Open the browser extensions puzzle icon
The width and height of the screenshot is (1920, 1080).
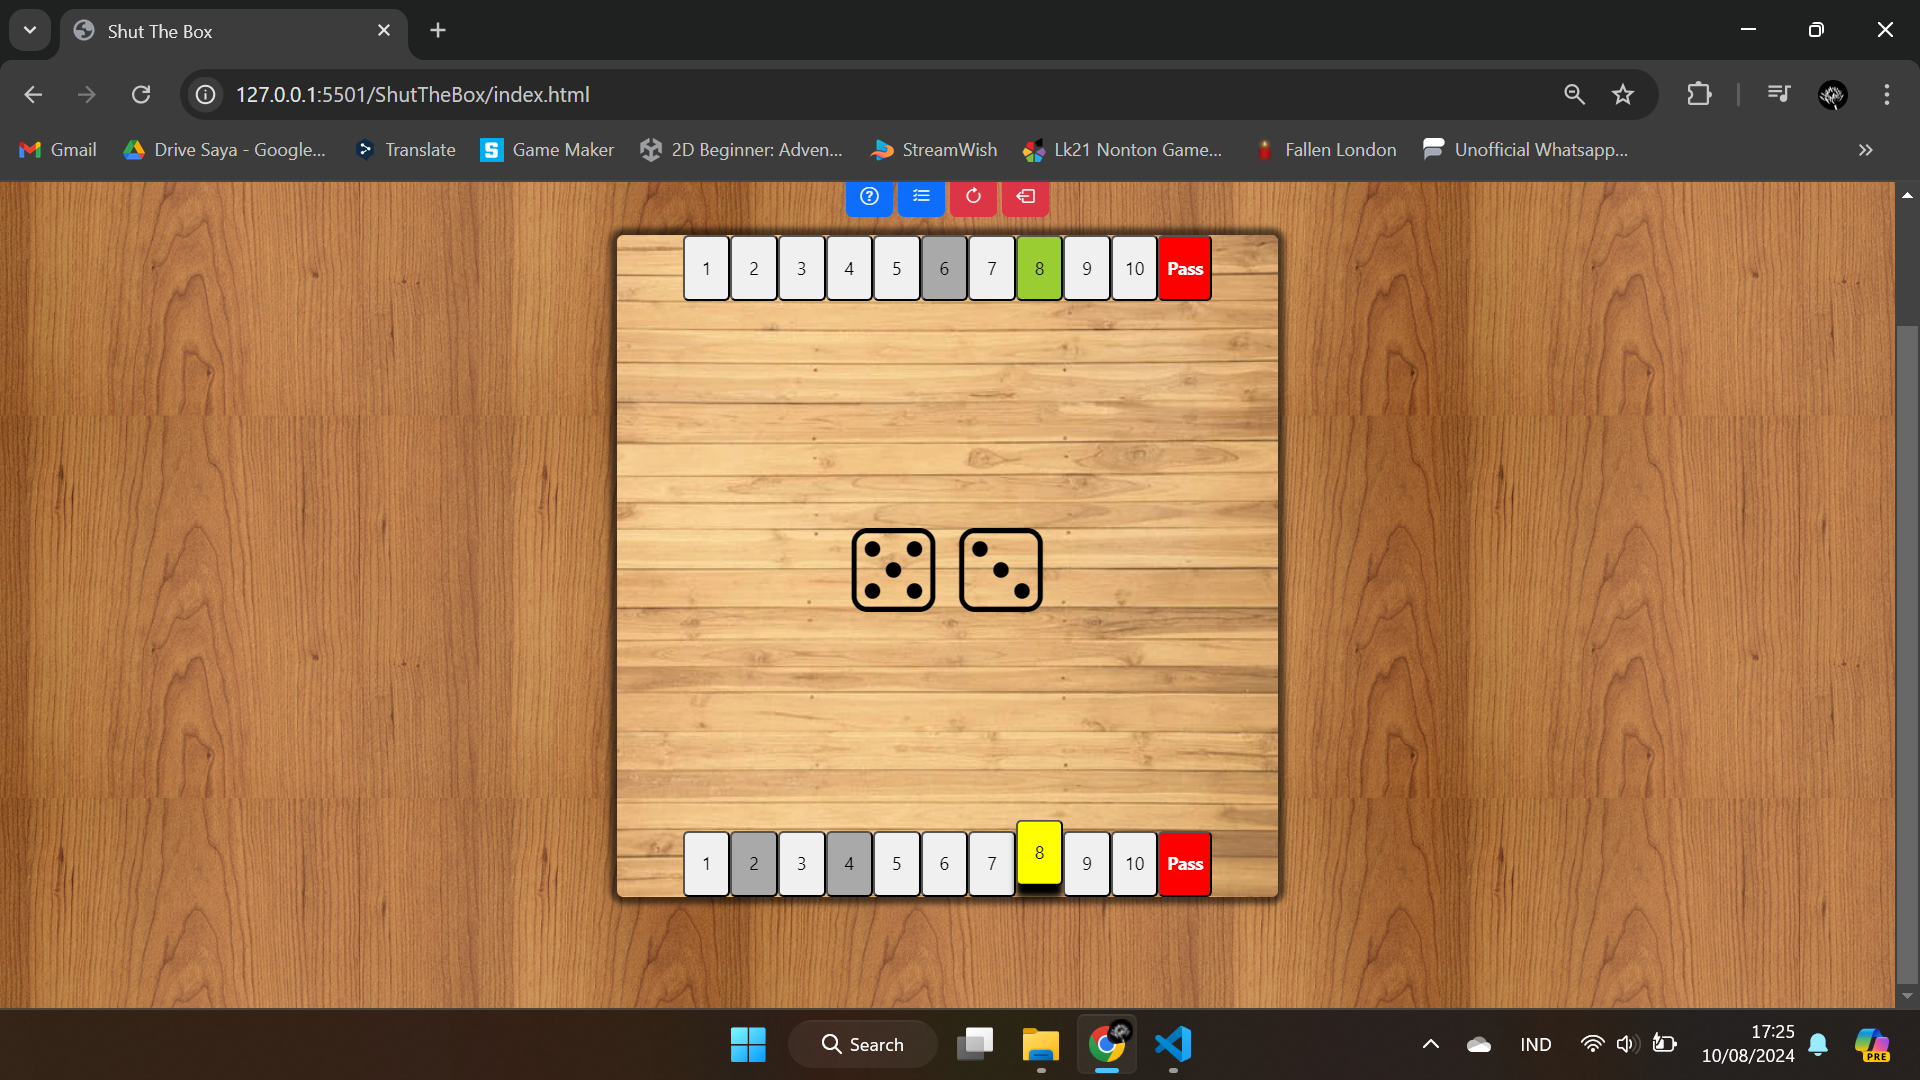(1699, 94)
